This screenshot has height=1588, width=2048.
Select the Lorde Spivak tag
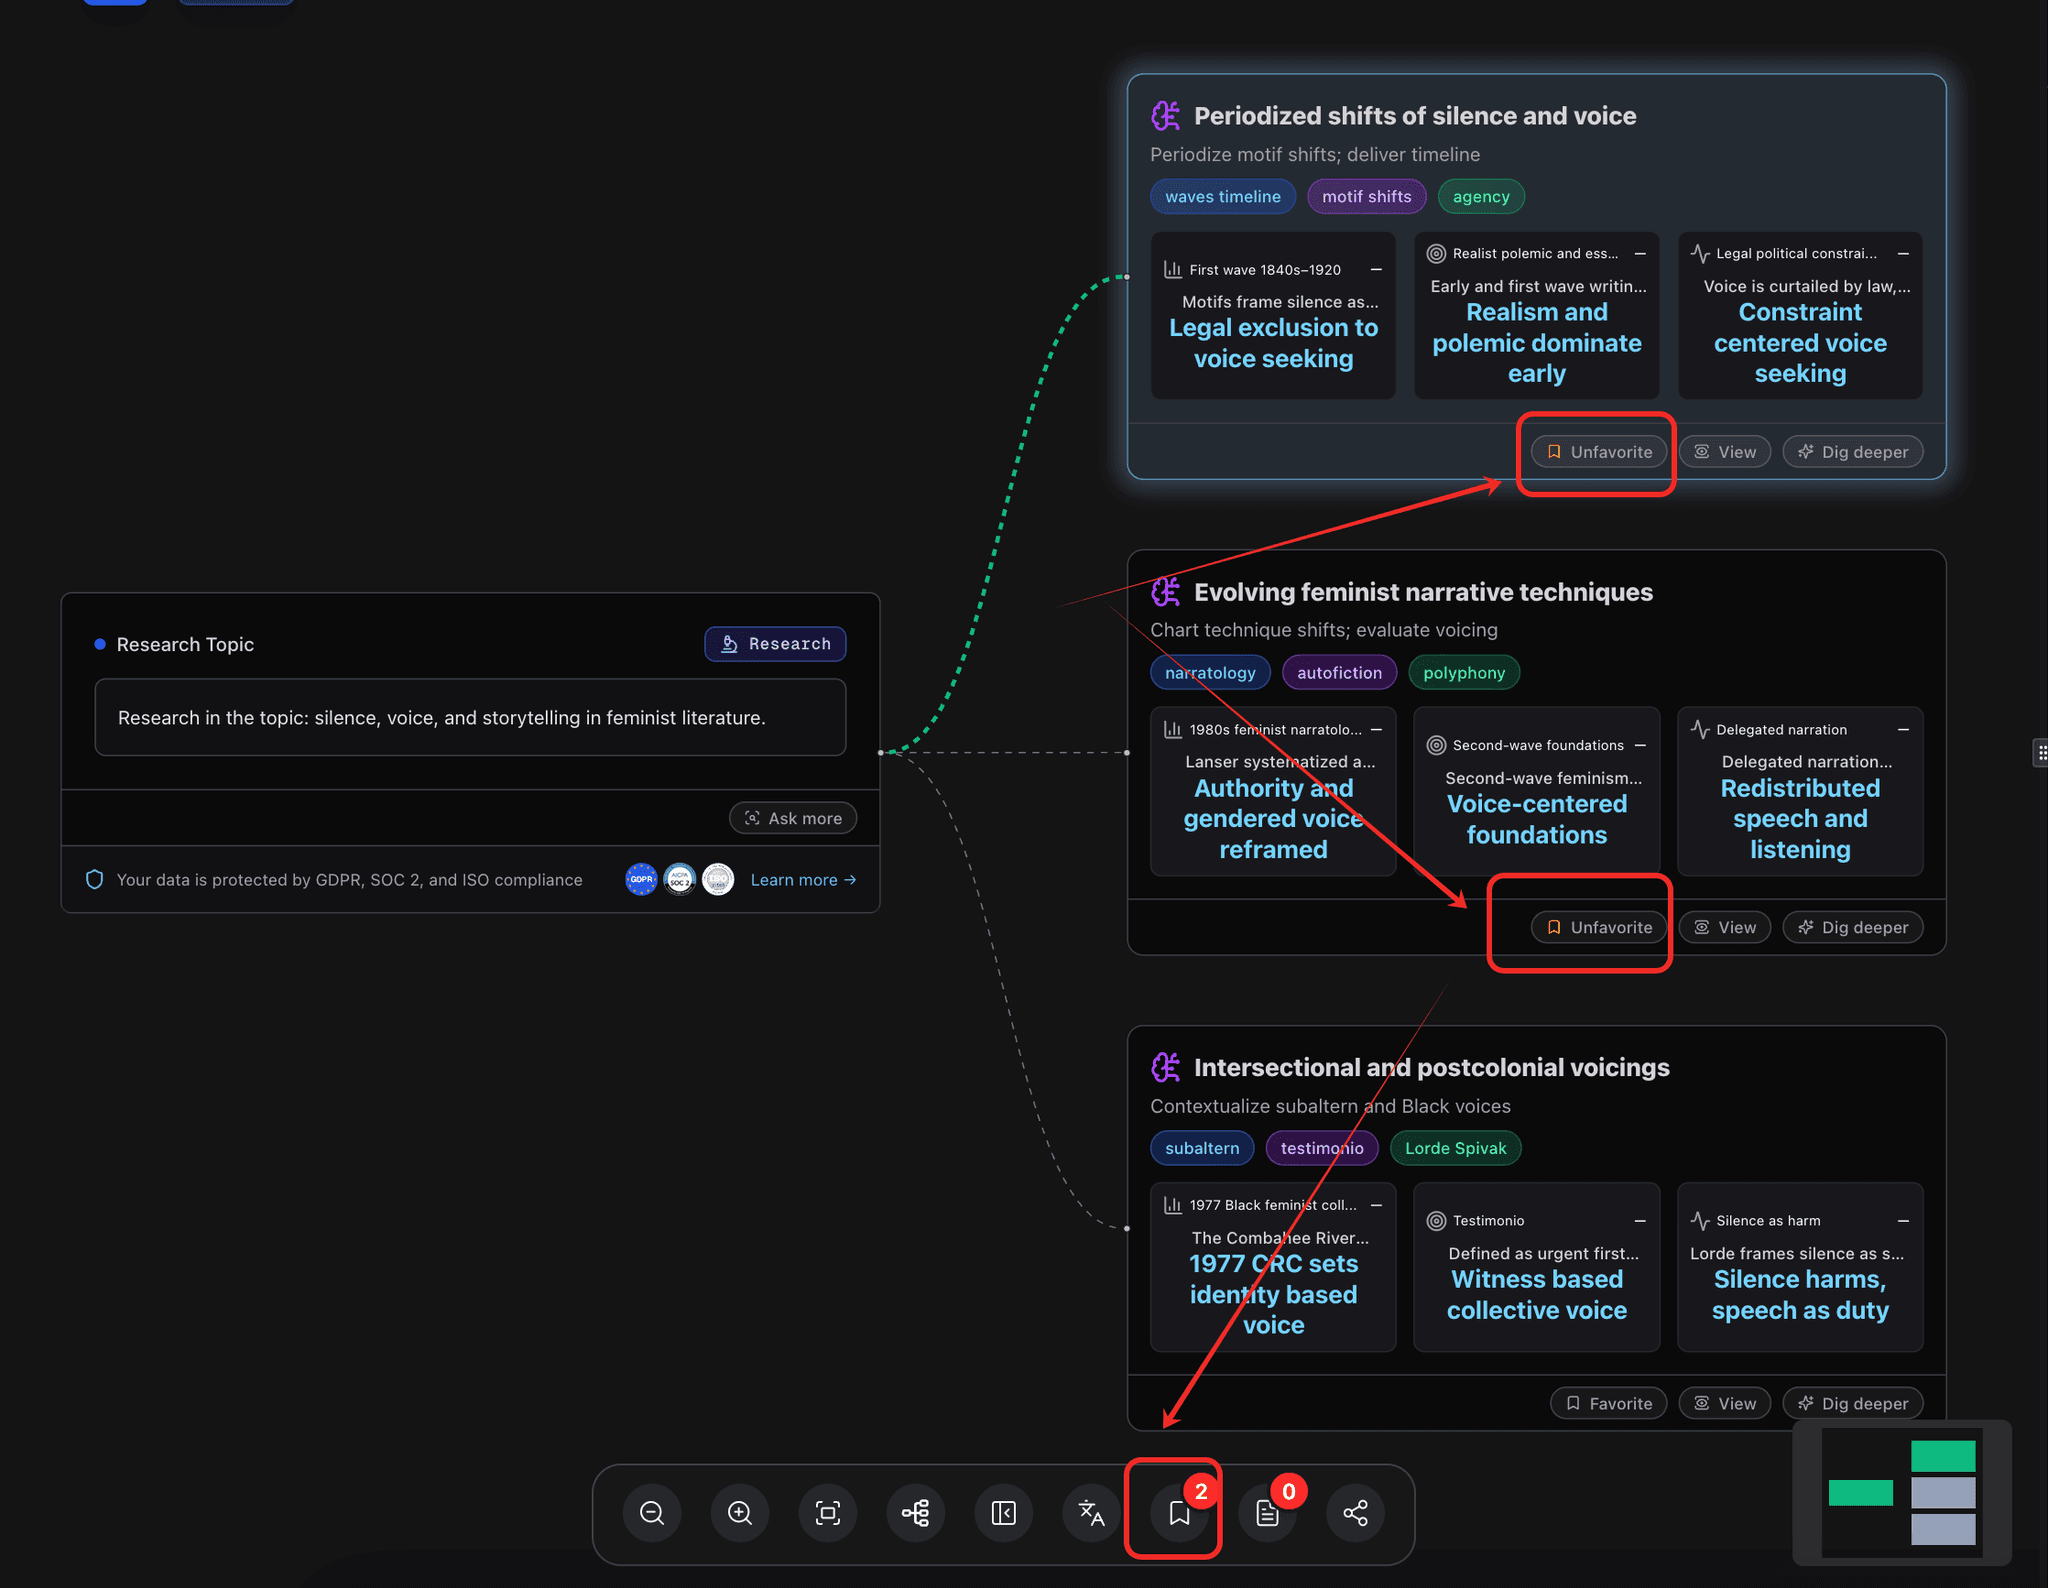(1456, 1147)
